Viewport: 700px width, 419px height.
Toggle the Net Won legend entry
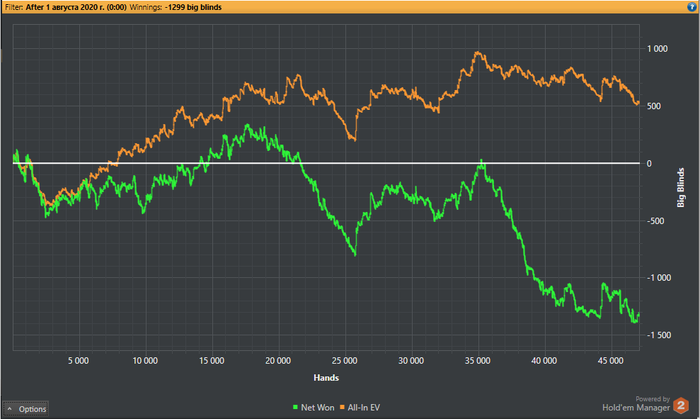313,407
